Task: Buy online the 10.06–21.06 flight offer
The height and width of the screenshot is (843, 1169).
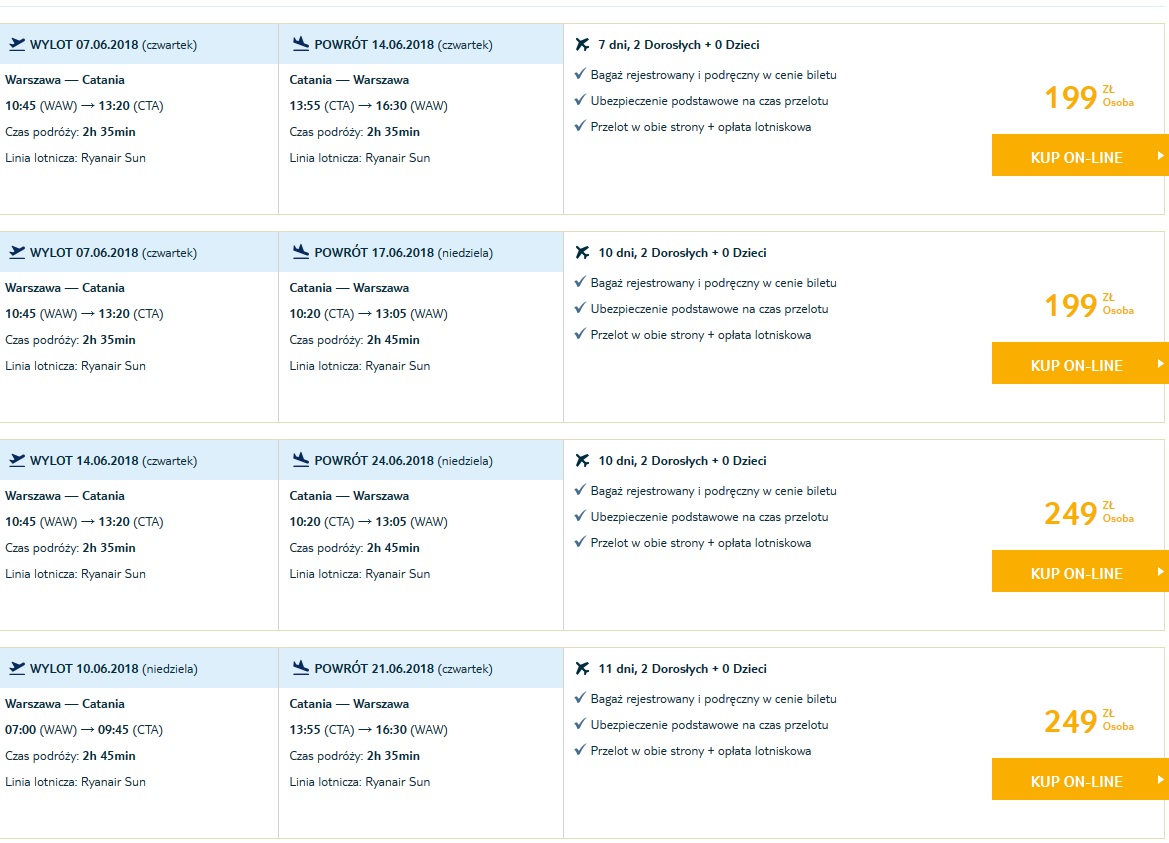Action: click(x=1080, y=780)
